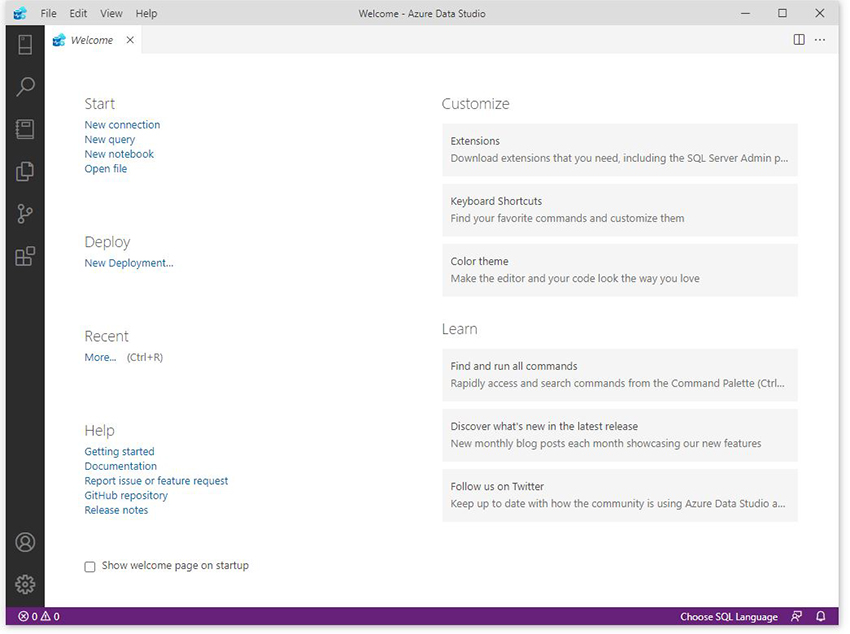Open the Notebooks view icon
The width and height of the screenshot is (850, 634).
point(25,129)
